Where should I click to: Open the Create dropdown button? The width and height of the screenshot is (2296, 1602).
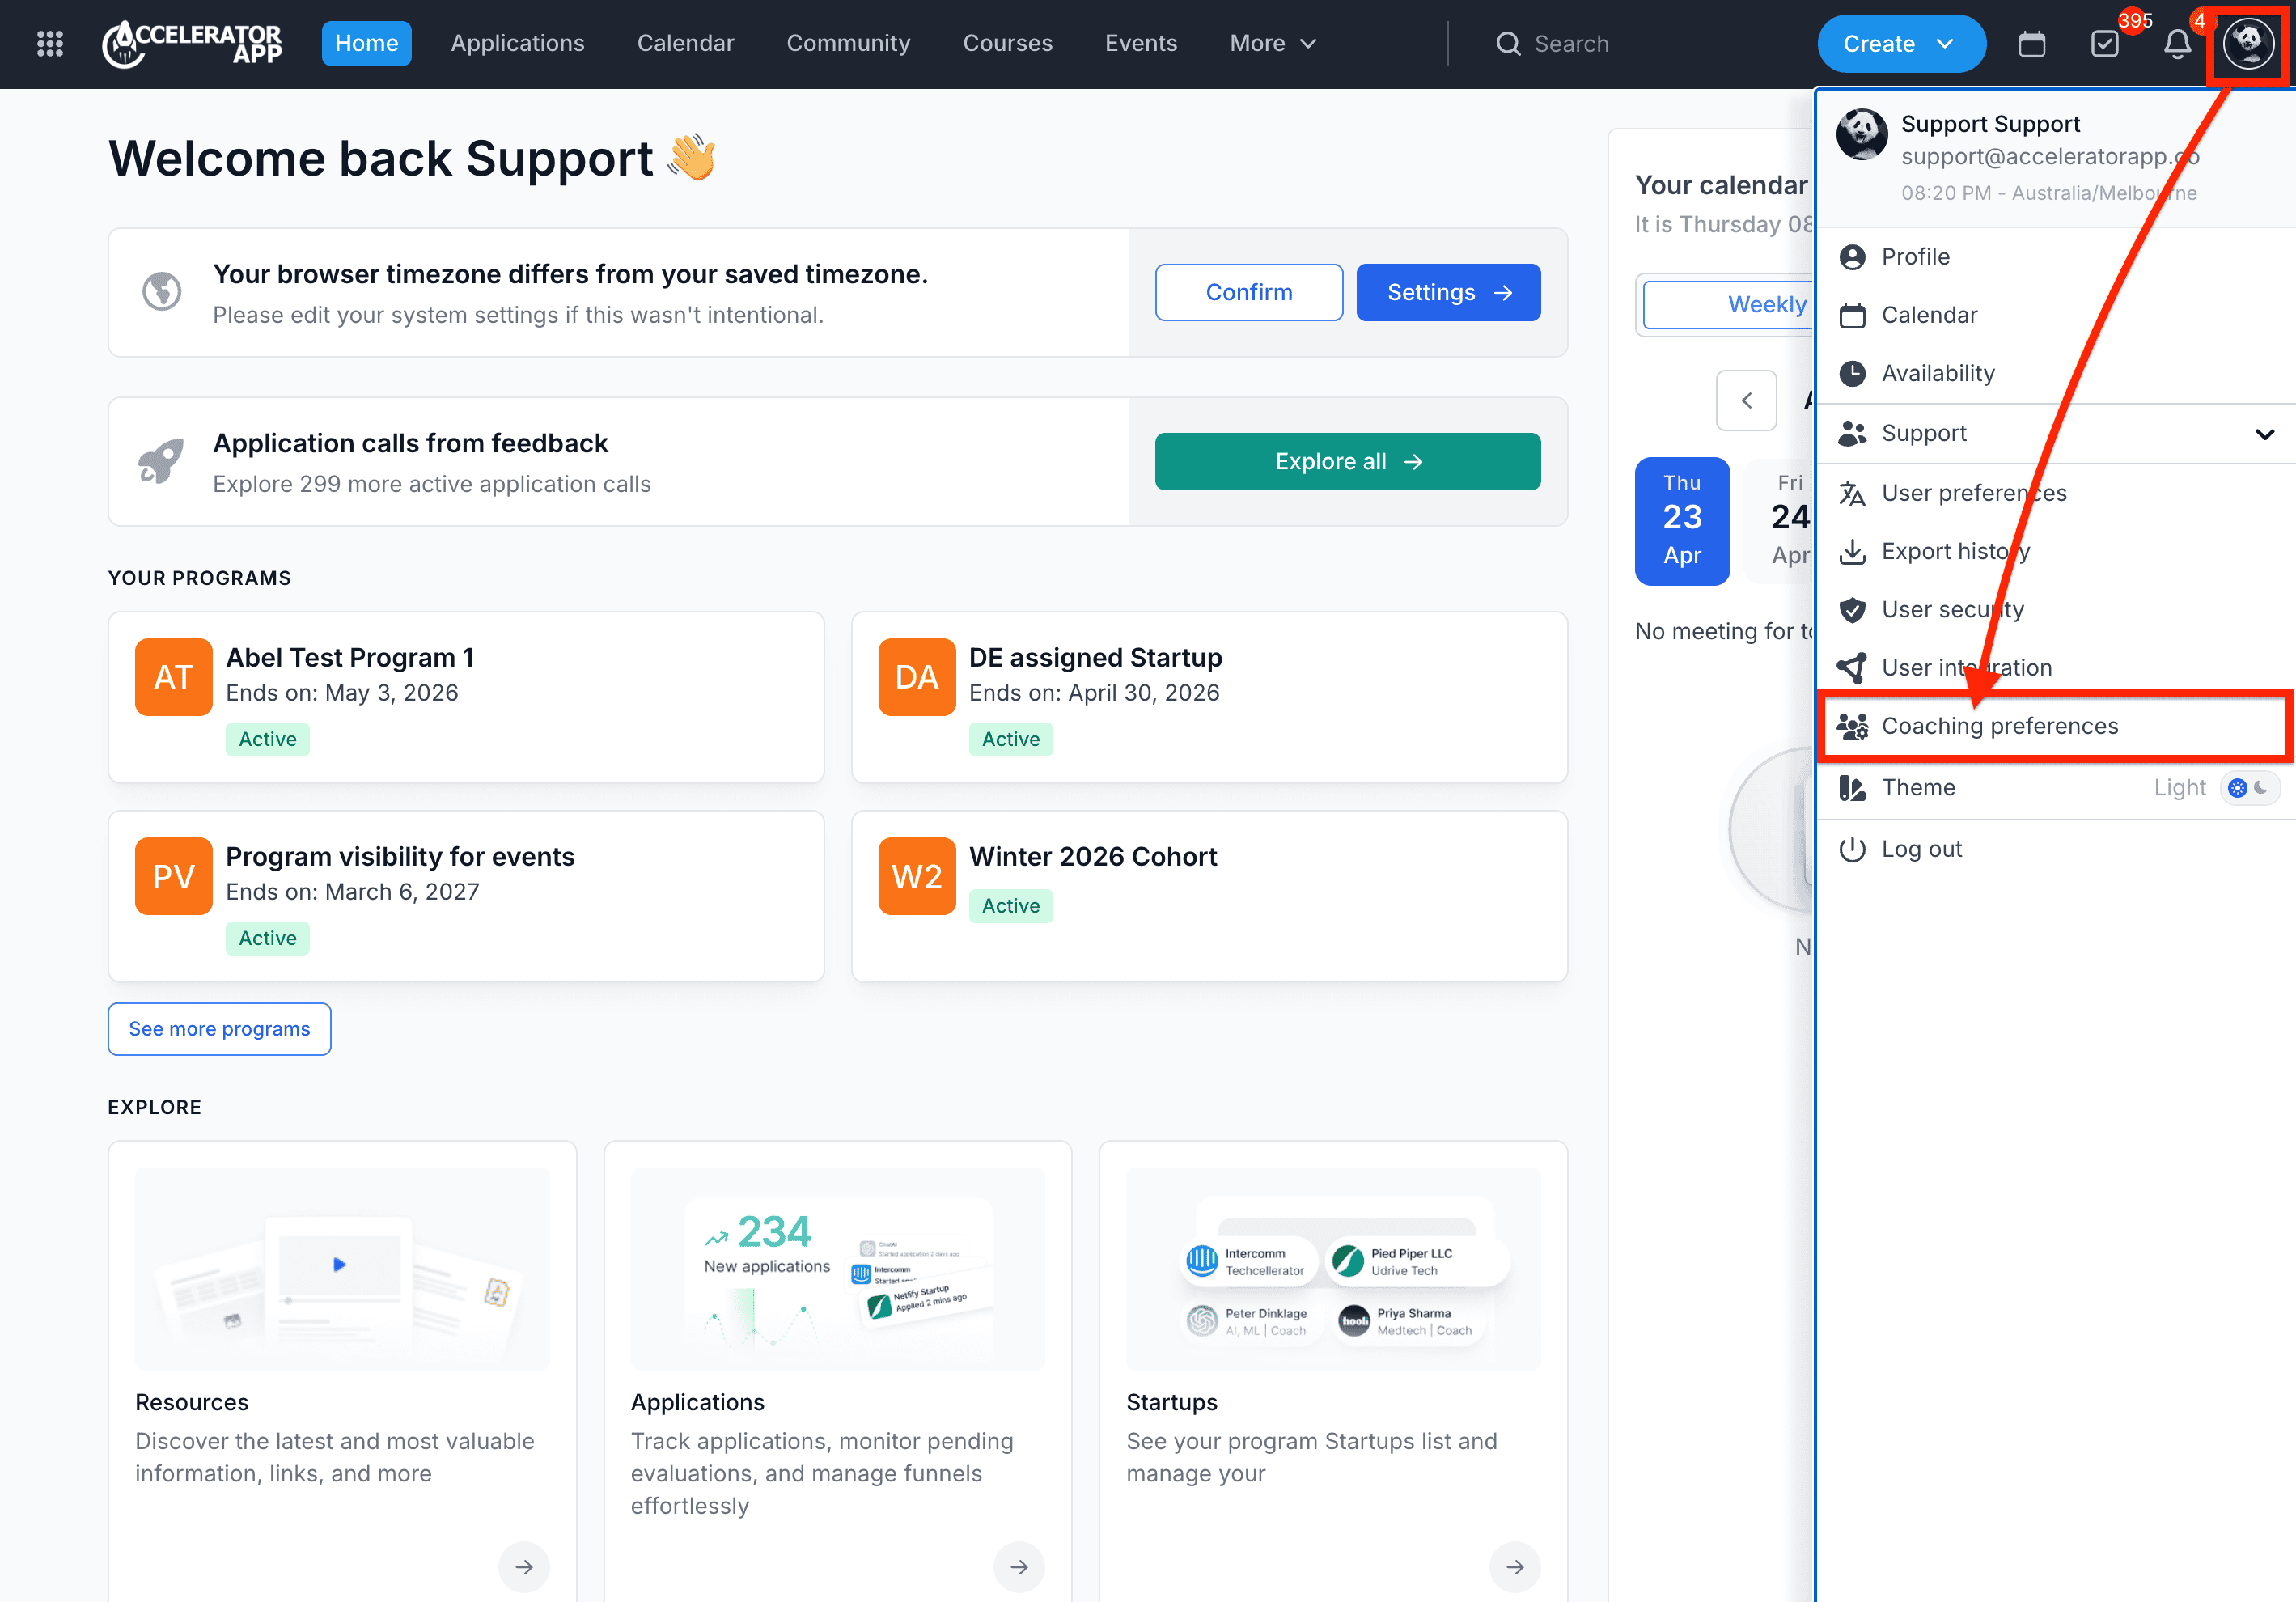pyautogui.click(x=1899, y=44)
